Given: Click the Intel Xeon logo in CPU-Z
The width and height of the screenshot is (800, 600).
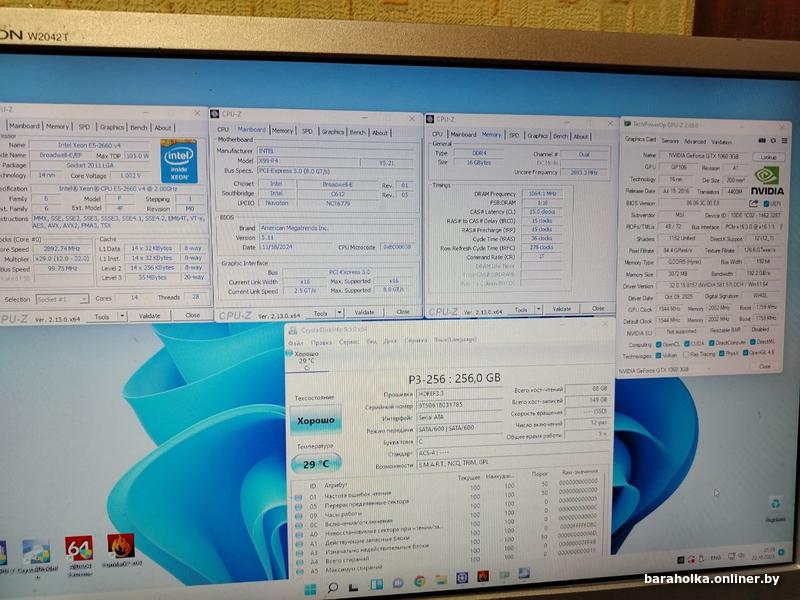Looking at the screenshot, I should [x=179, y=161].
